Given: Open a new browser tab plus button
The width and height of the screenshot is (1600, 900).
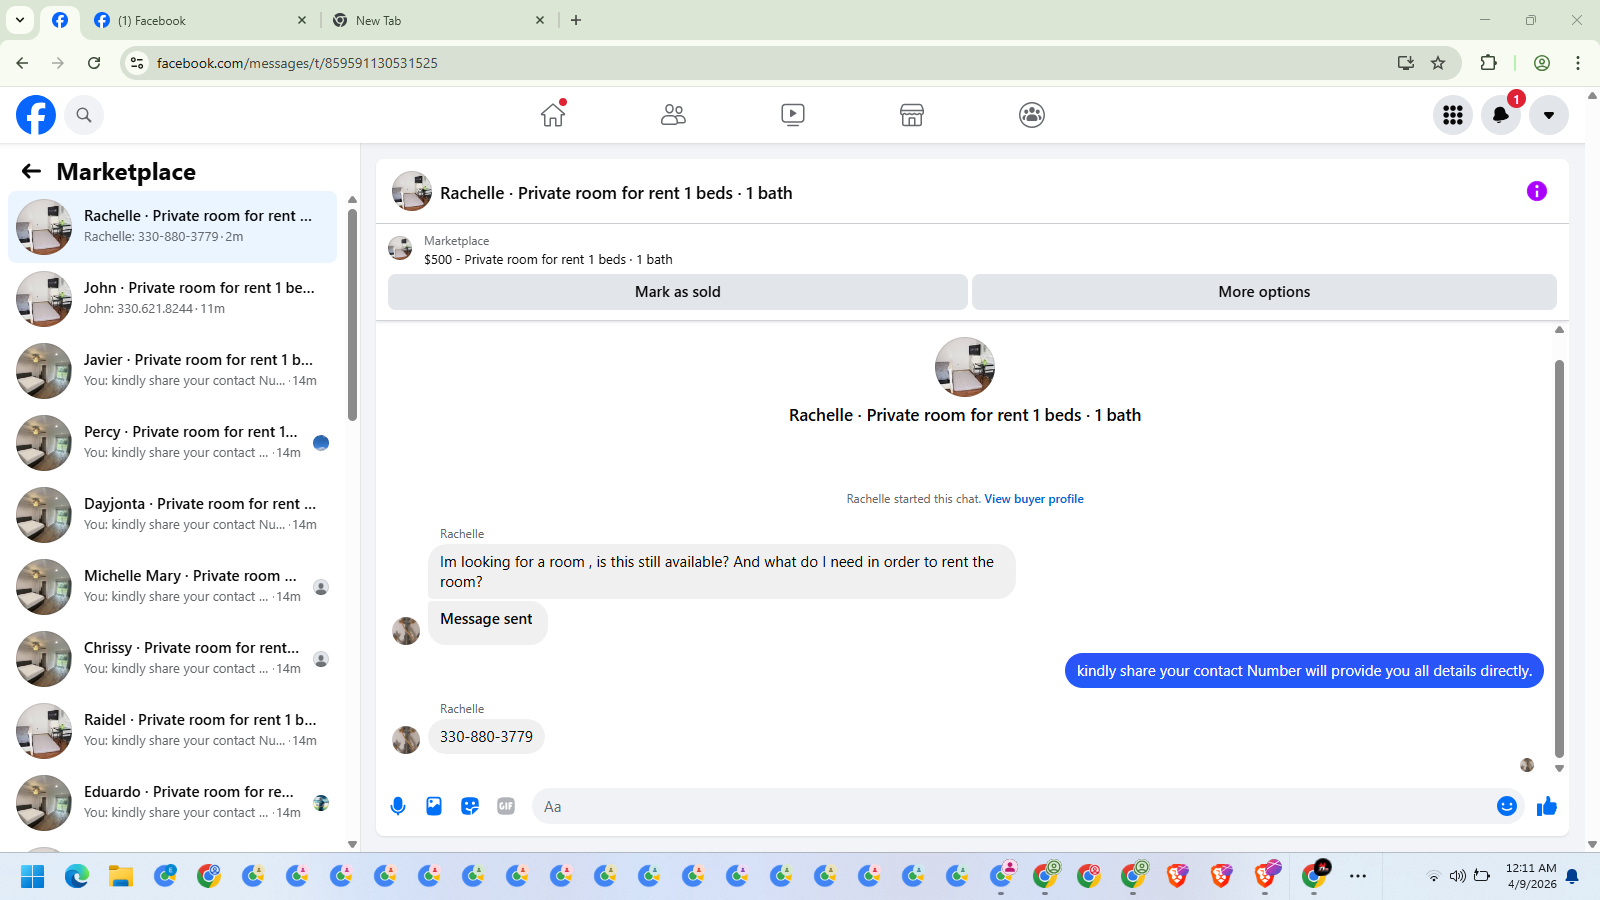Looking at the screenshot, I should pos(576,20).
